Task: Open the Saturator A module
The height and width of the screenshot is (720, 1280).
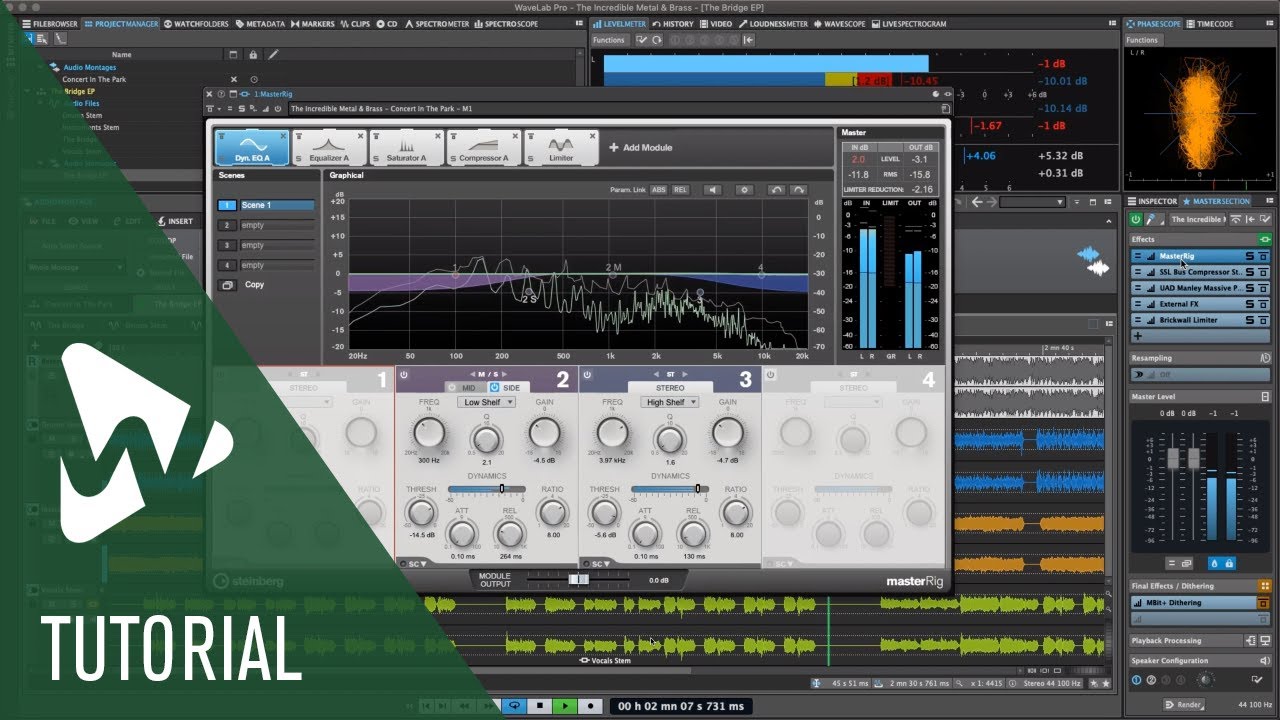Action: [406, 147]
